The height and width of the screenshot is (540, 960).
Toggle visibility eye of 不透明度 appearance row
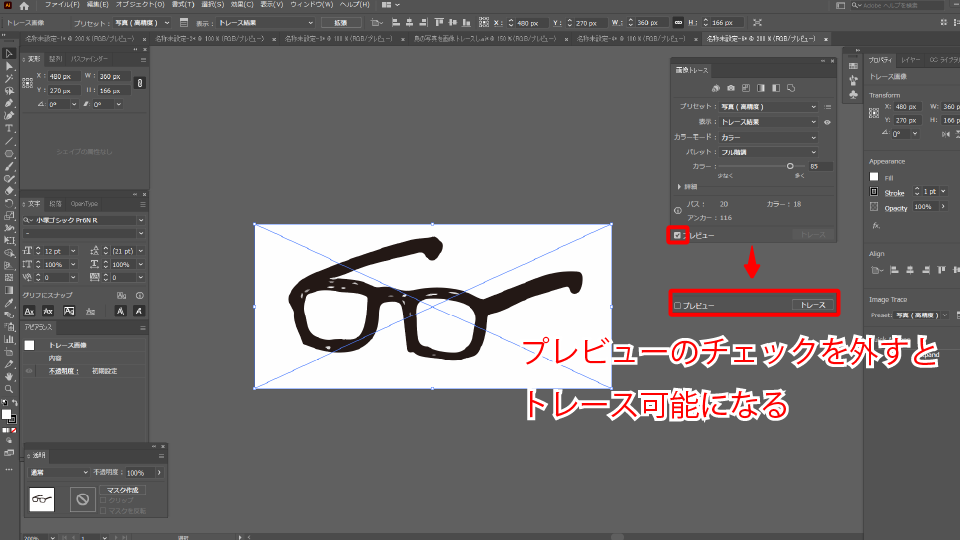click(29, 371)
